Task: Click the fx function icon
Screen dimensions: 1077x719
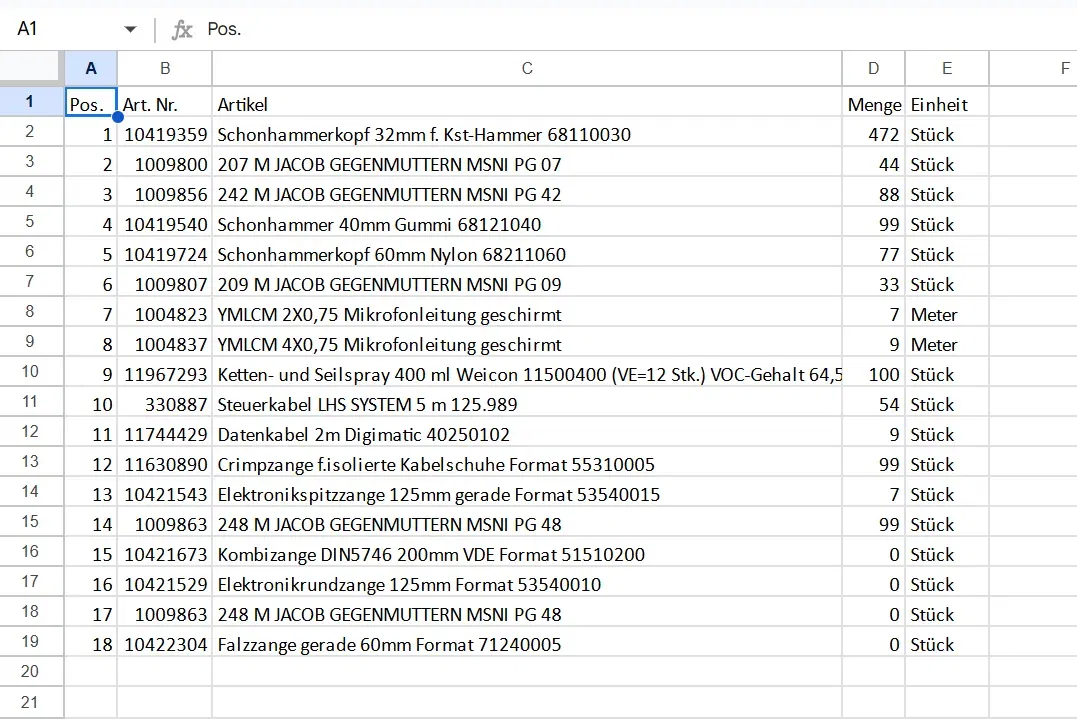Action: [x=182, y=29]
